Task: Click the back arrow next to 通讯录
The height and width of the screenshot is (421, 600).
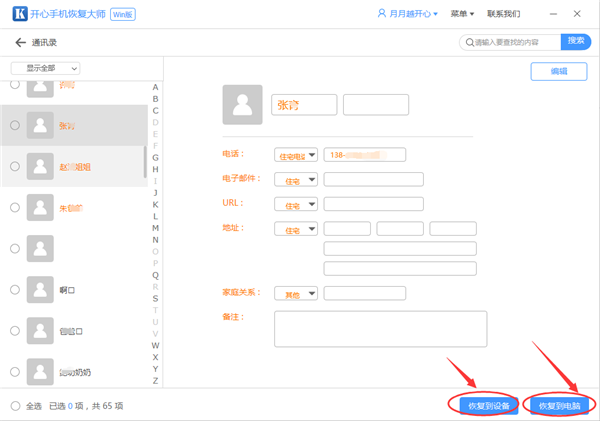Action: [20, 42]
